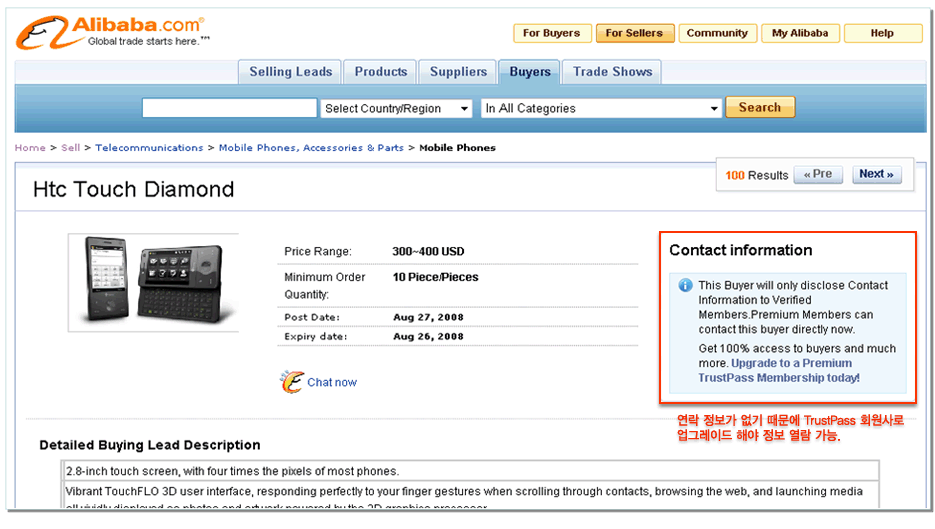Click the 2.8-inch touch screen description row
The image size is (935, 529).
point(471,471)
